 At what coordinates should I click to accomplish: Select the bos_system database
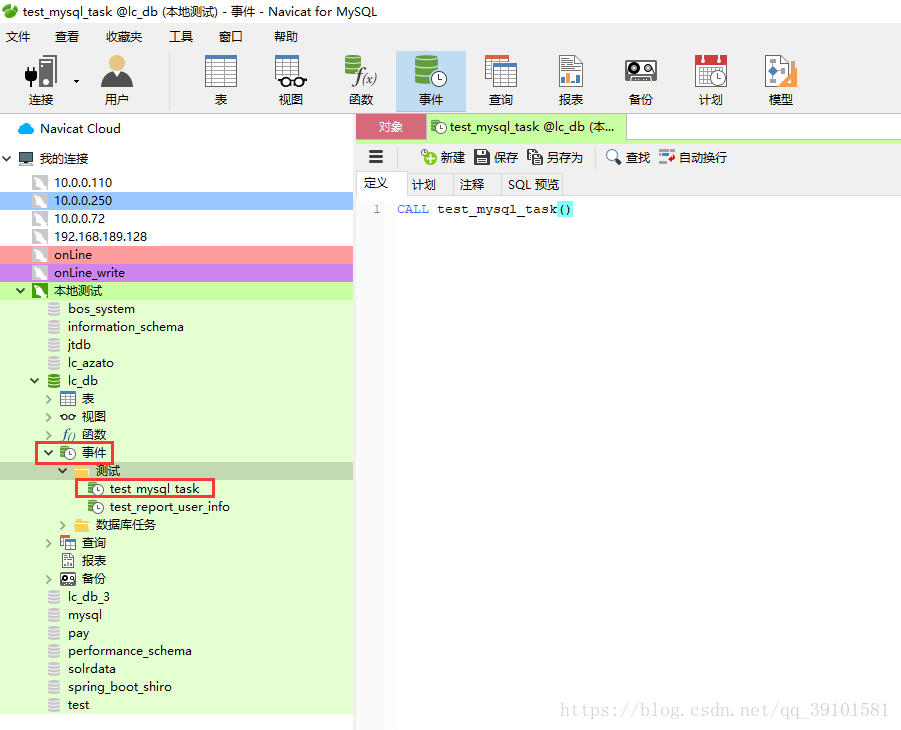(x=101, y=309)
